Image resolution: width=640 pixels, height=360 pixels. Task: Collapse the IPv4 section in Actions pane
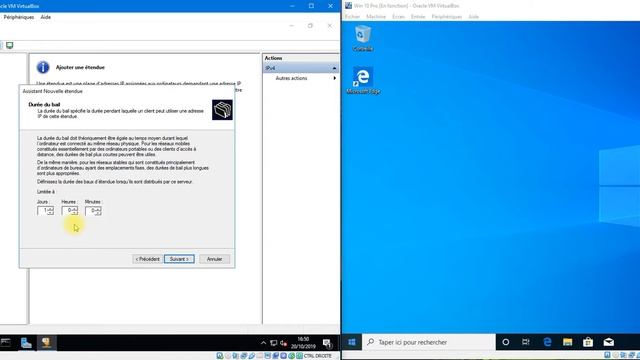tap(334, 68)
